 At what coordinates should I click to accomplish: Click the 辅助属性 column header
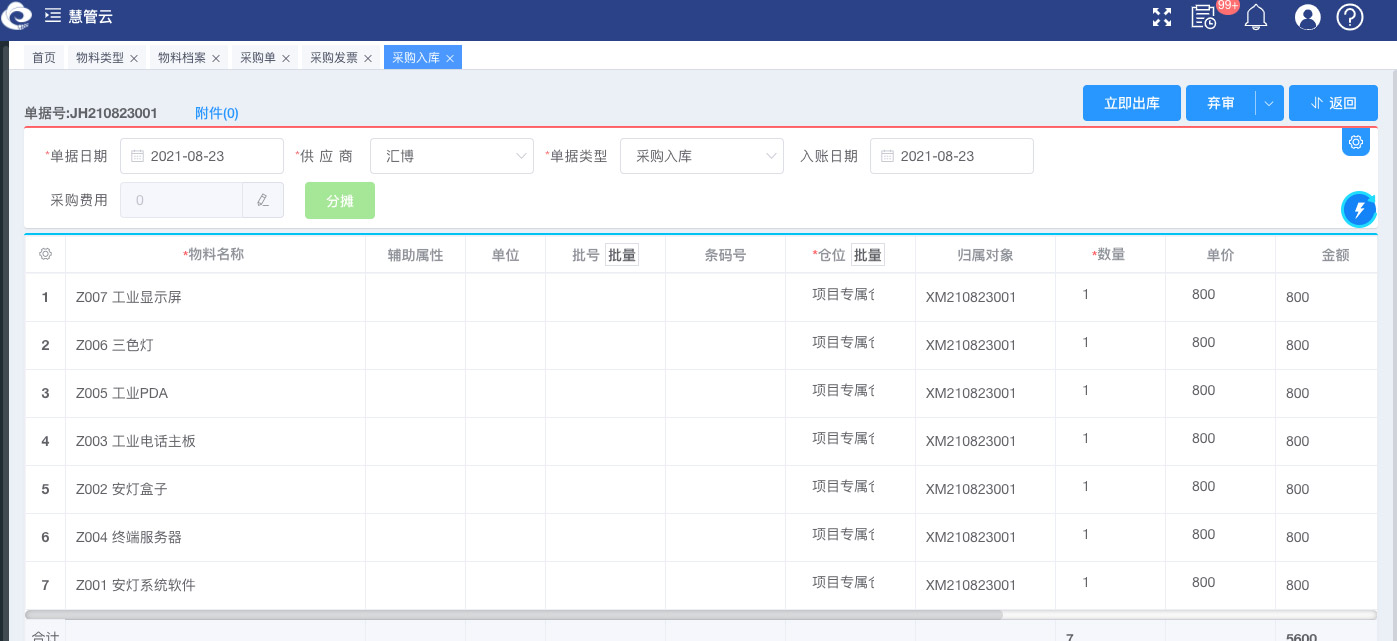click(415, 255)
